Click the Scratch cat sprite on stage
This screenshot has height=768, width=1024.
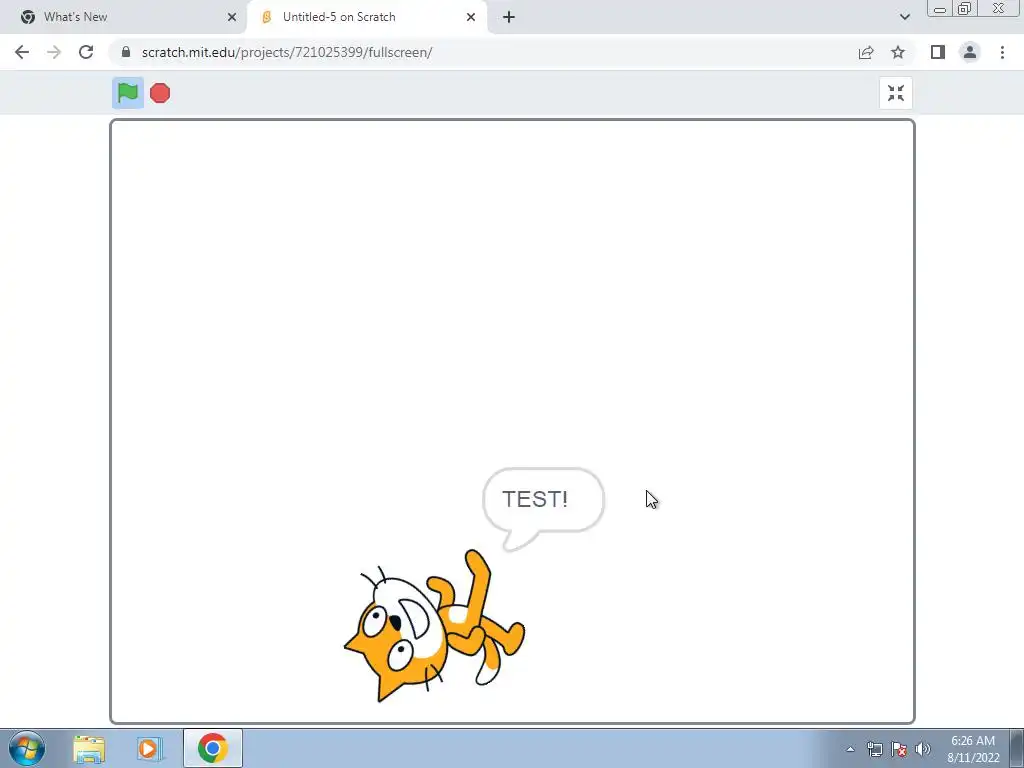(434, 626)
